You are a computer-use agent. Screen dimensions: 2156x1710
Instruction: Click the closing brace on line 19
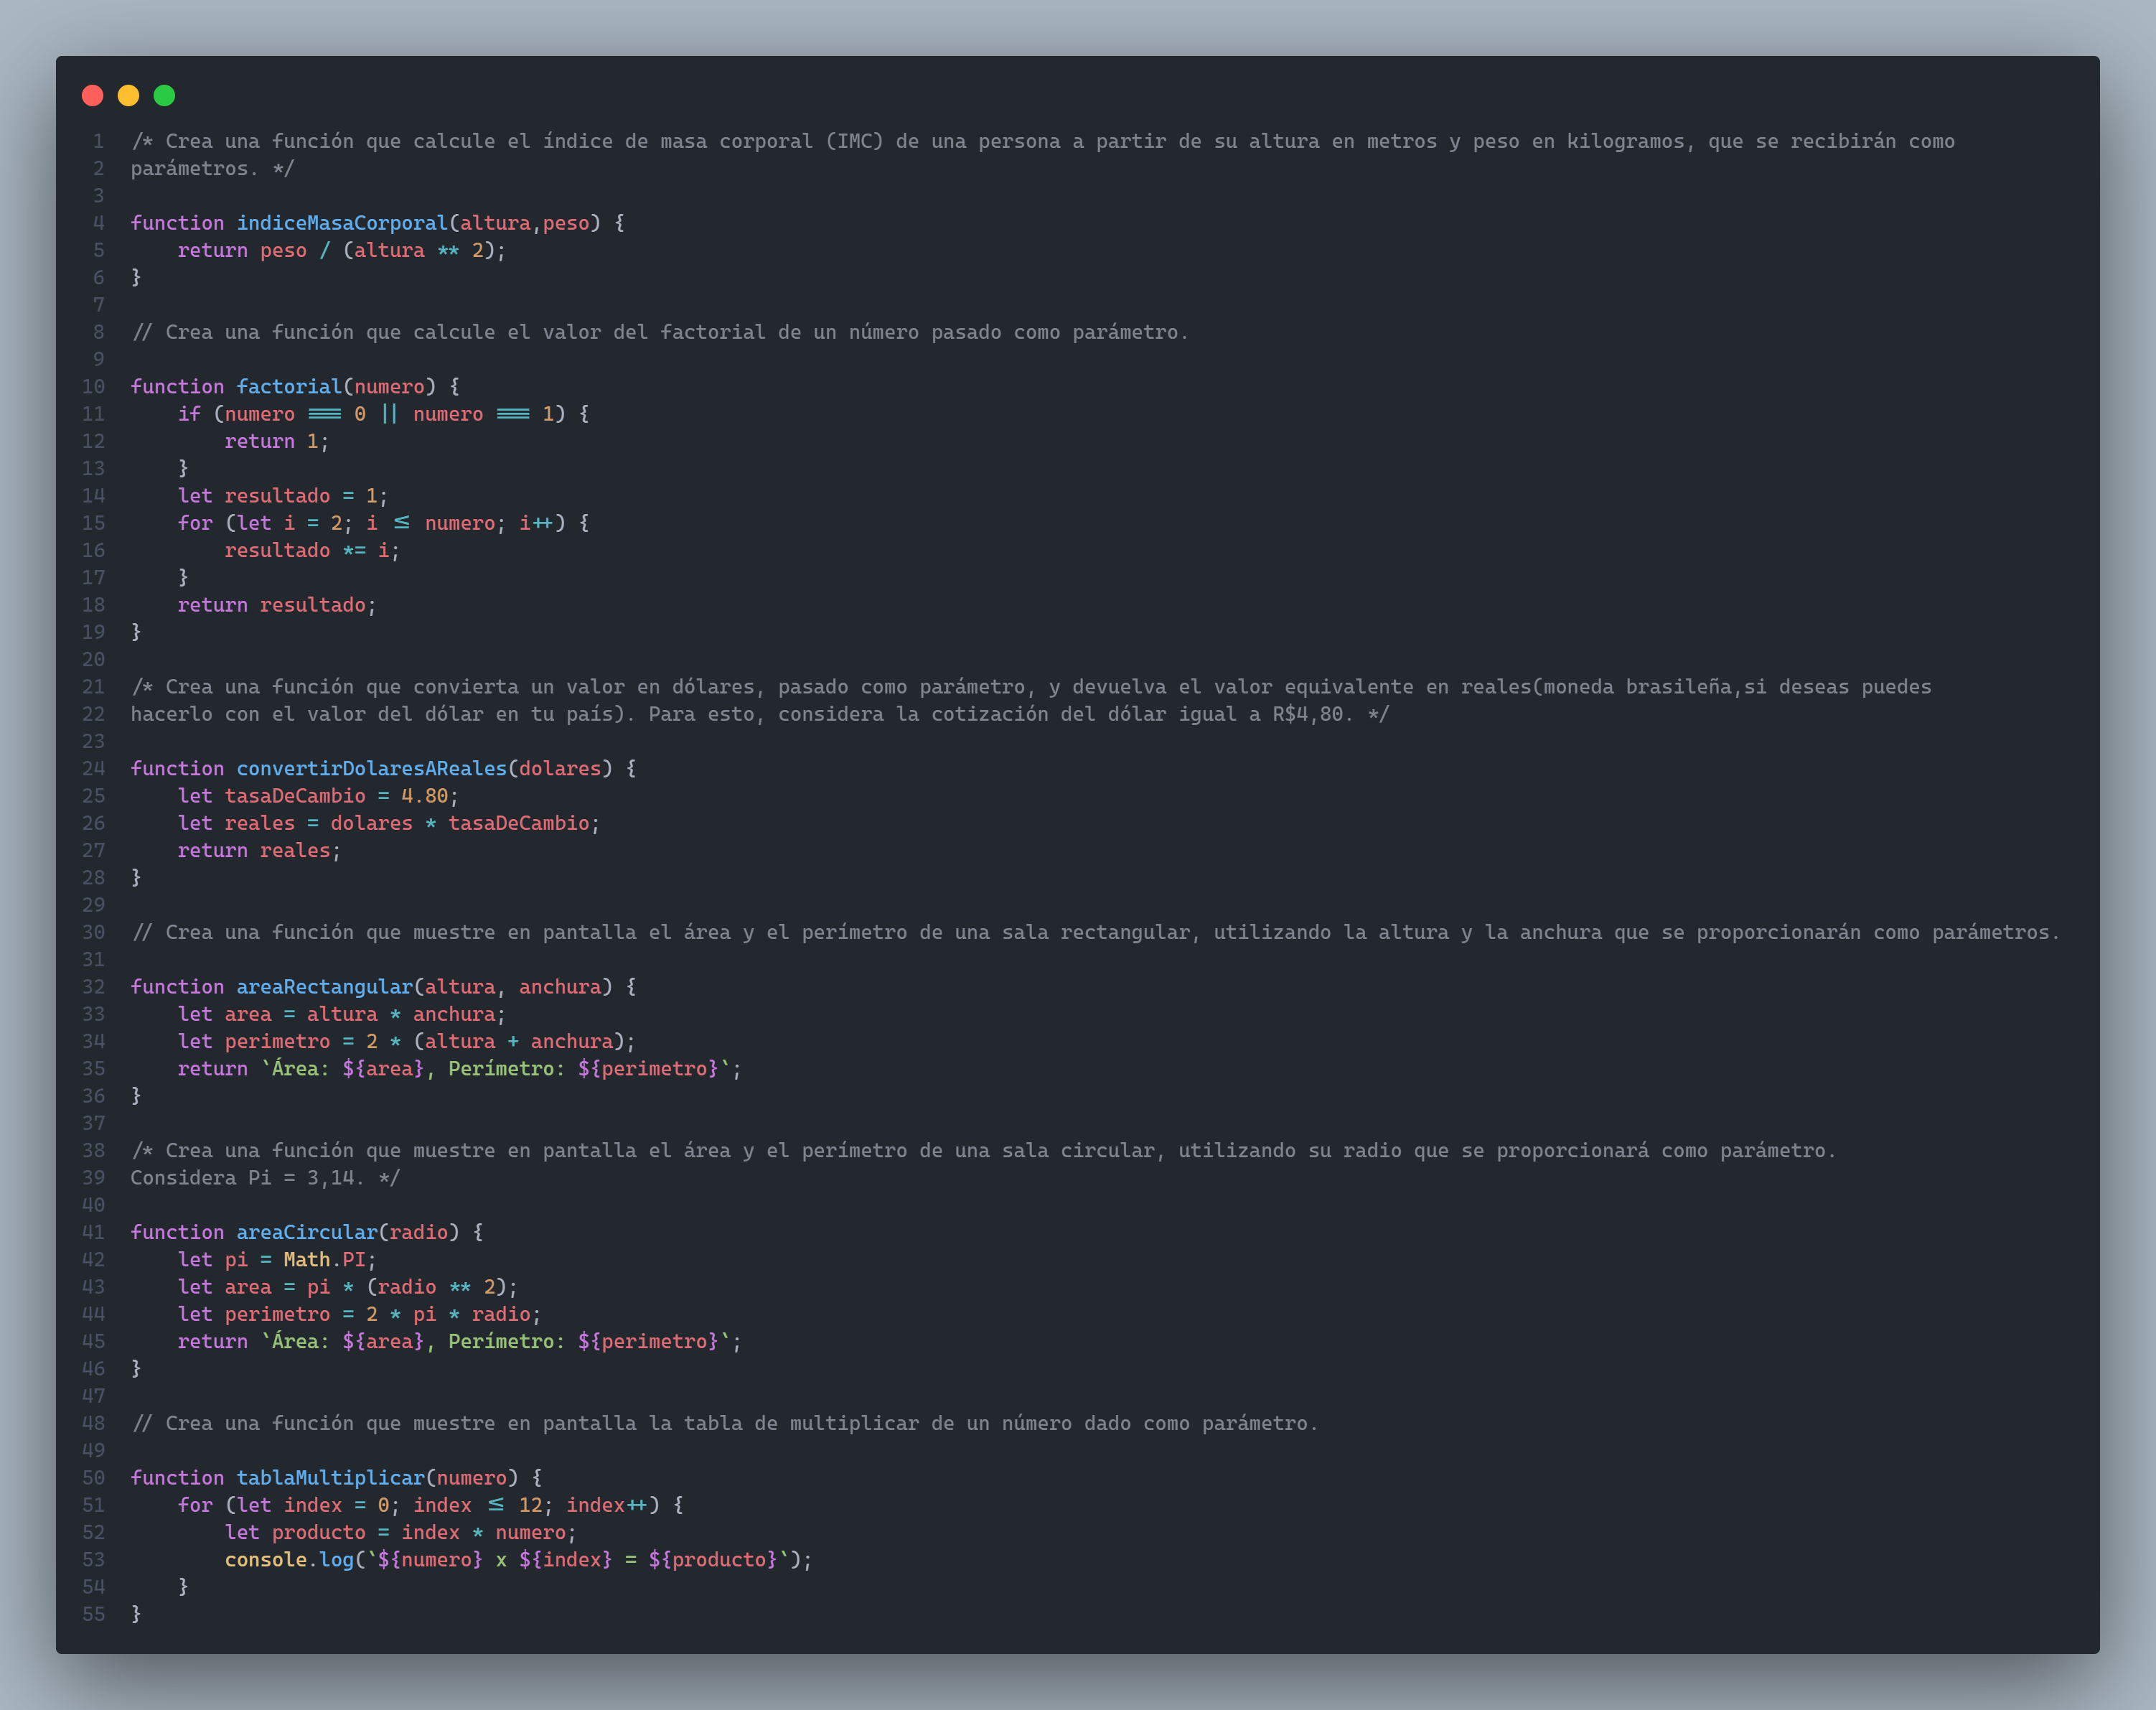click(x=136, y=632)
